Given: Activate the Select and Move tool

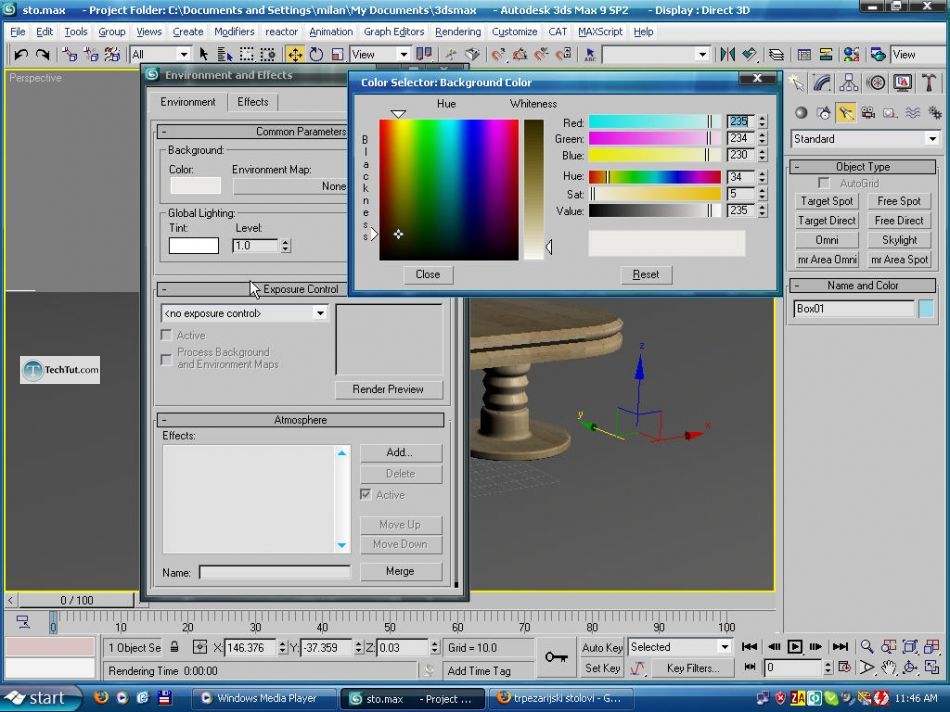Looking at the screenshot, I should [295, 55].
